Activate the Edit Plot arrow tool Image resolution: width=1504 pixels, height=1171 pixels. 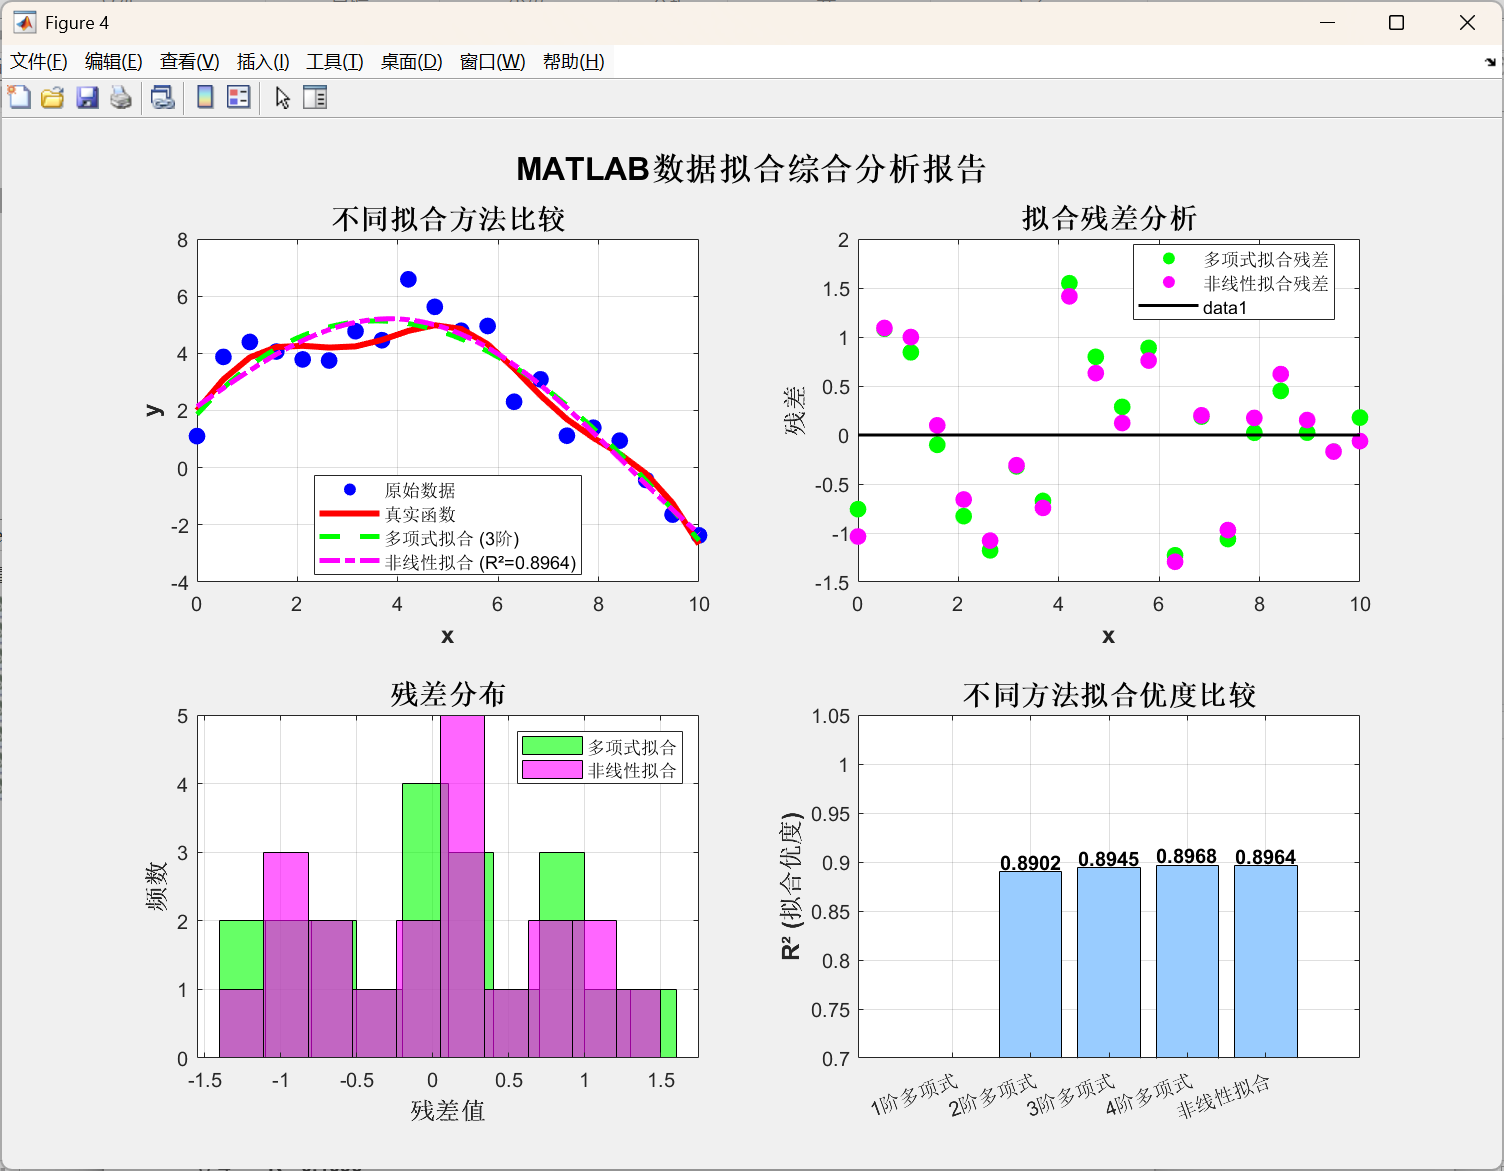(283, 97)
